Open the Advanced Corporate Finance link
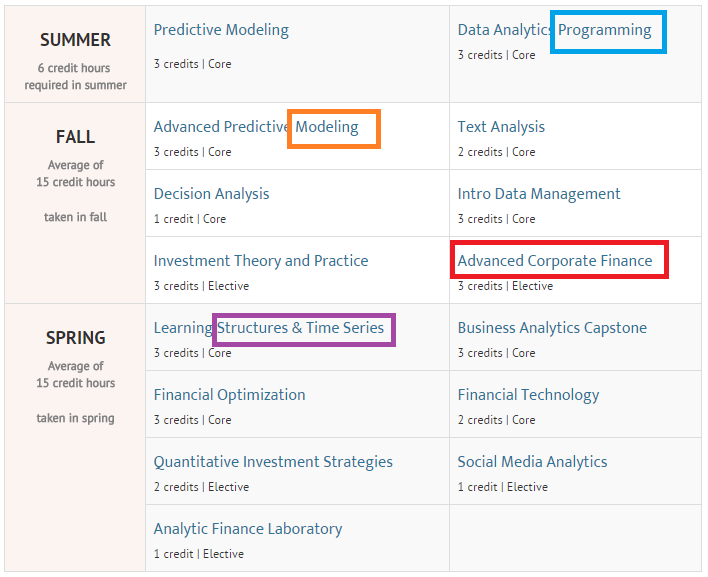The height and width of the screenshot is (577, 708). click(x=555, y=261)
